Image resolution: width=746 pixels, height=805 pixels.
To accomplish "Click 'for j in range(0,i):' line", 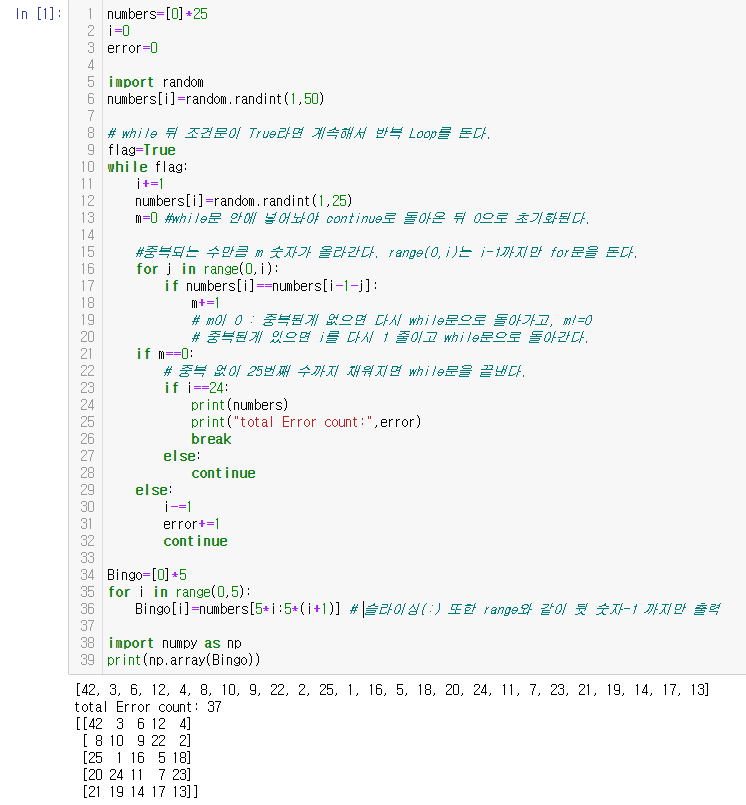I will pyautogui.click(x=207, y=269).
